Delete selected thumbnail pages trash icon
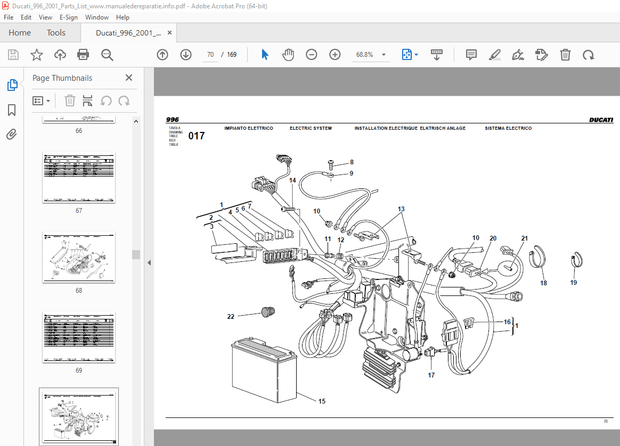Image resolution: width=620 pixels, height=446 pixels. [70, 101]
